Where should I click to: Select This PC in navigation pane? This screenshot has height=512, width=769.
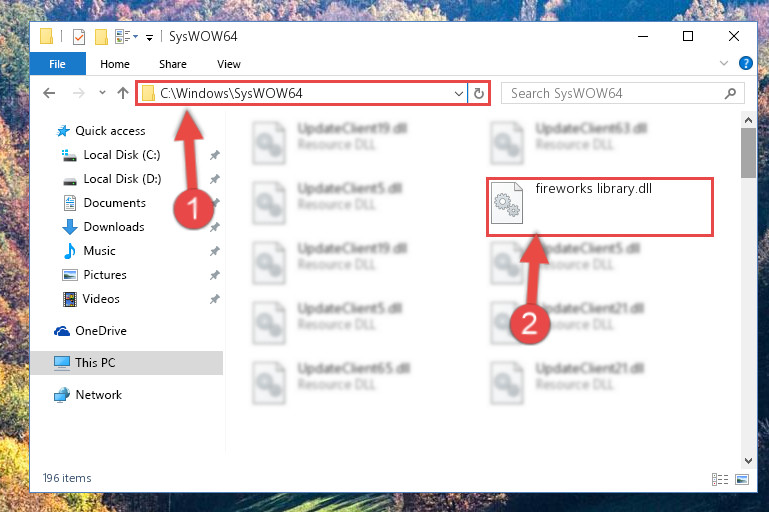tap(127, 363)
